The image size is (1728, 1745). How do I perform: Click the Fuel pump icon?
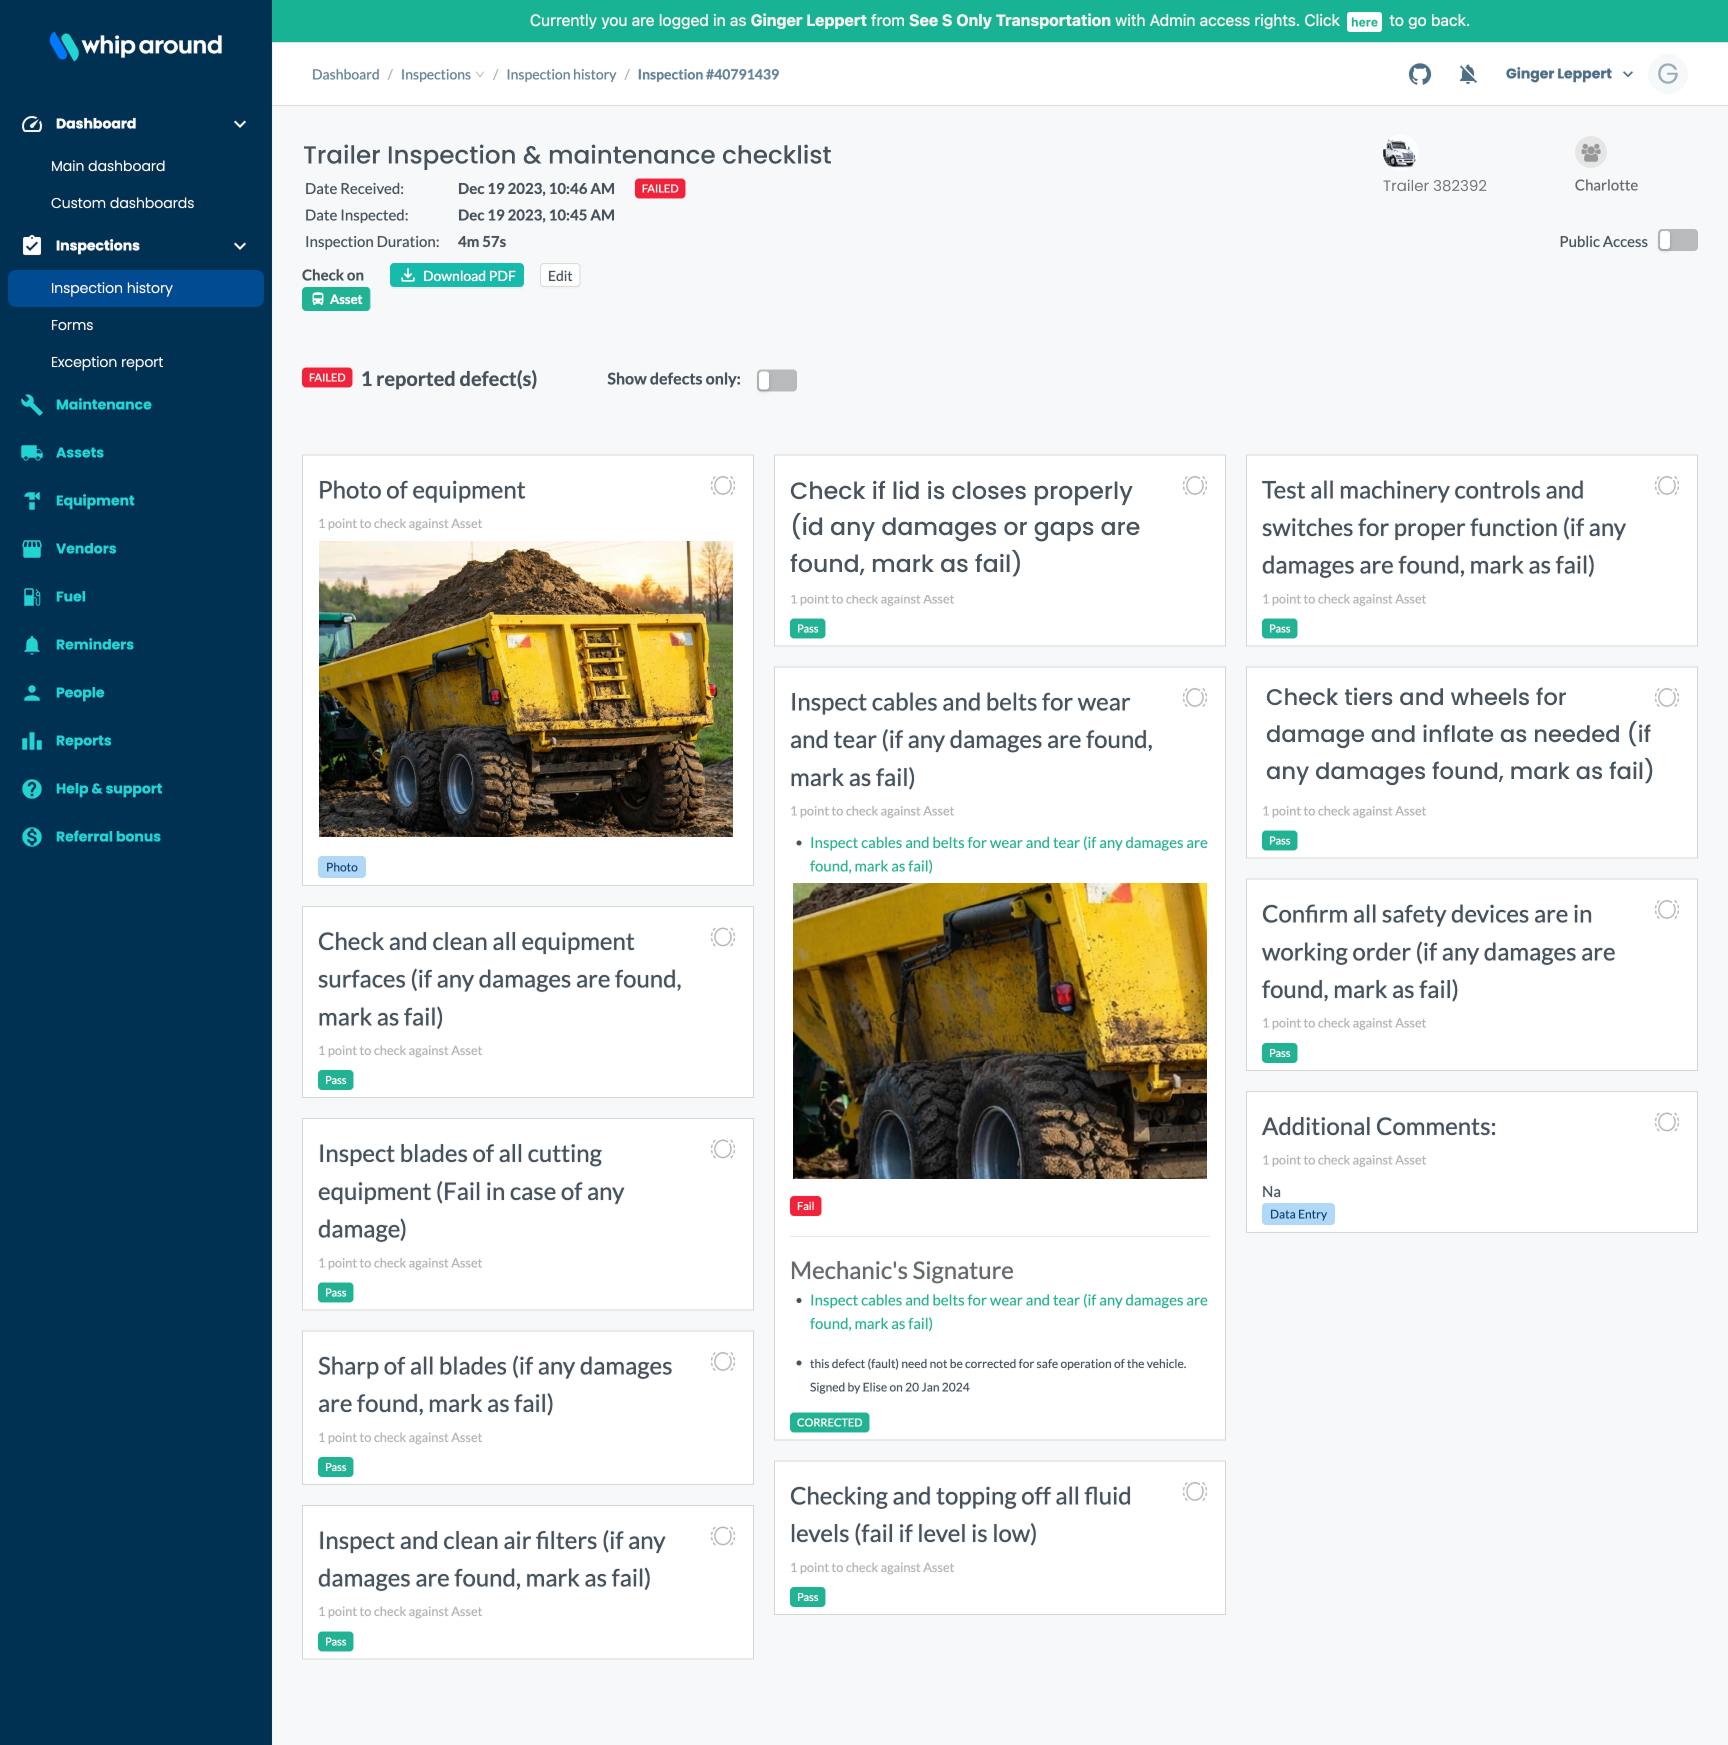[x=32, y=596]
